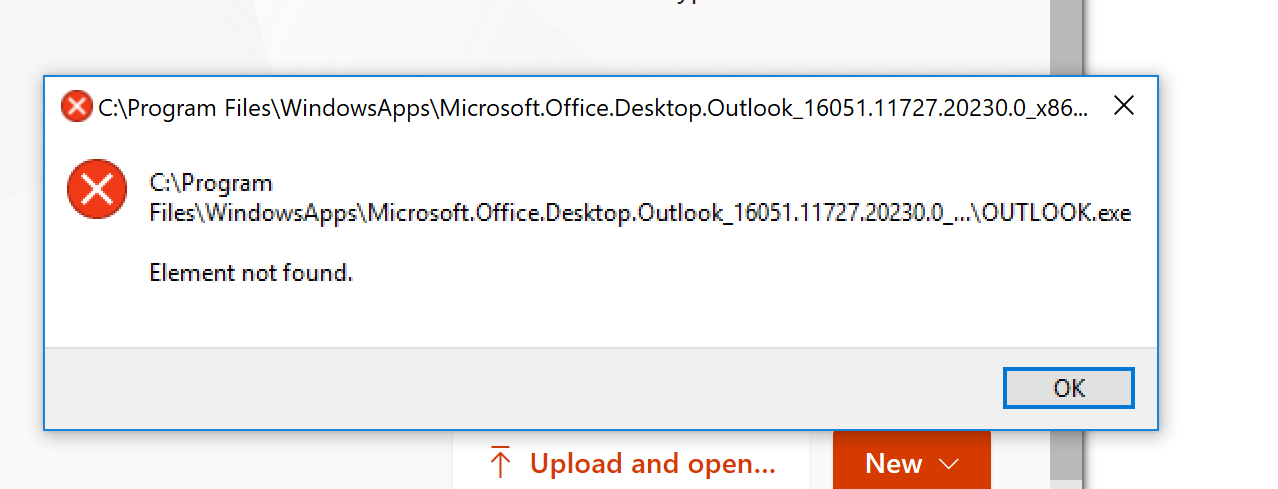Image resolution: width=1278 pixels, height=489 pixels.
Task: Click the orange New button label
Action: pyautogui.click(x=894, y=464)
